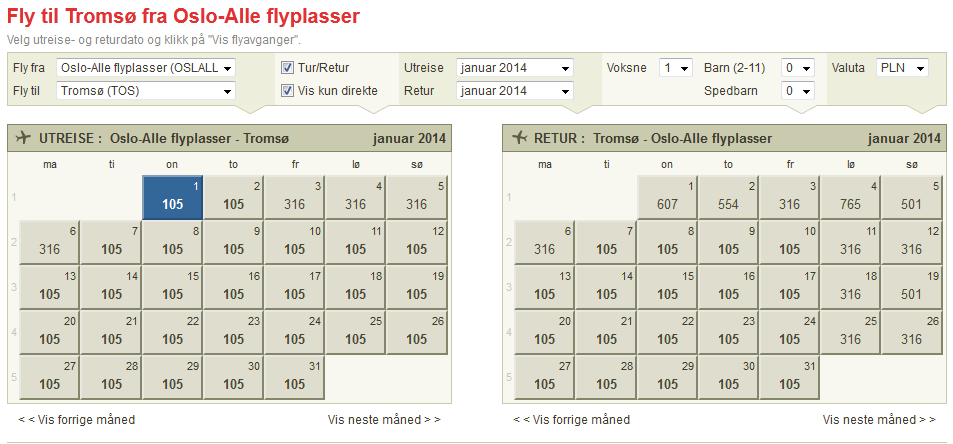This screenshot has width=953, height=444.
Task: Select January 19 return priced 501
Action: pyautogui.click(x=912, y=287)
